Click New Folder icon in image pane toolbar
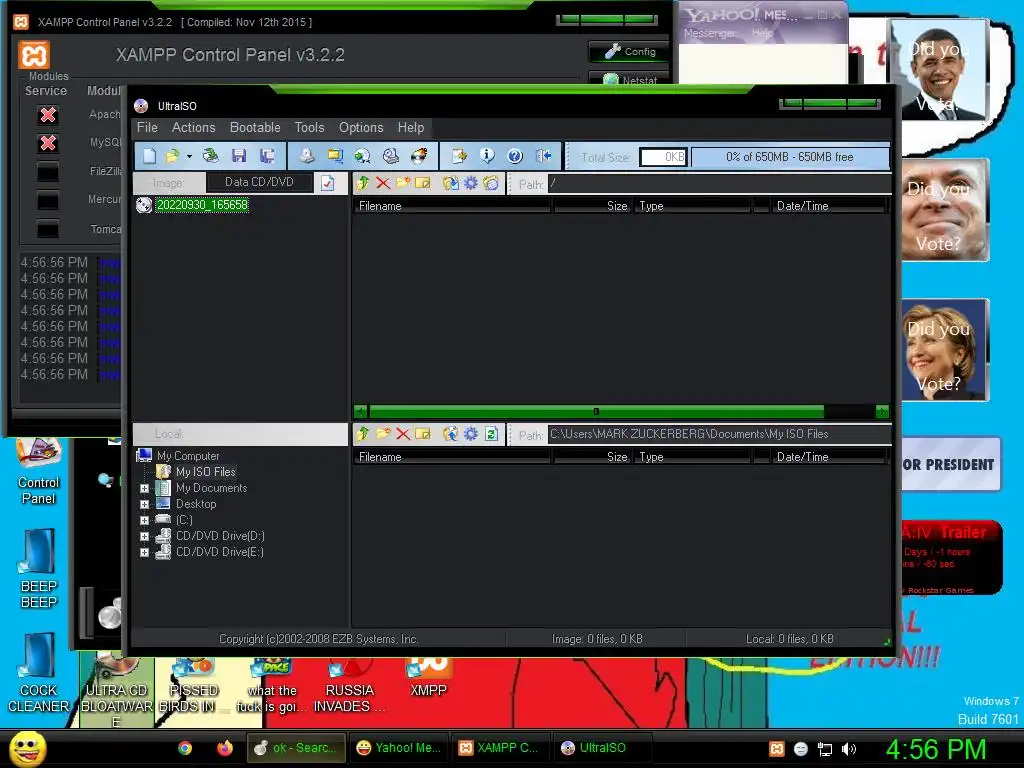Image resolution: width=1024 pixels, height=768 pixels. coord(403,184)
